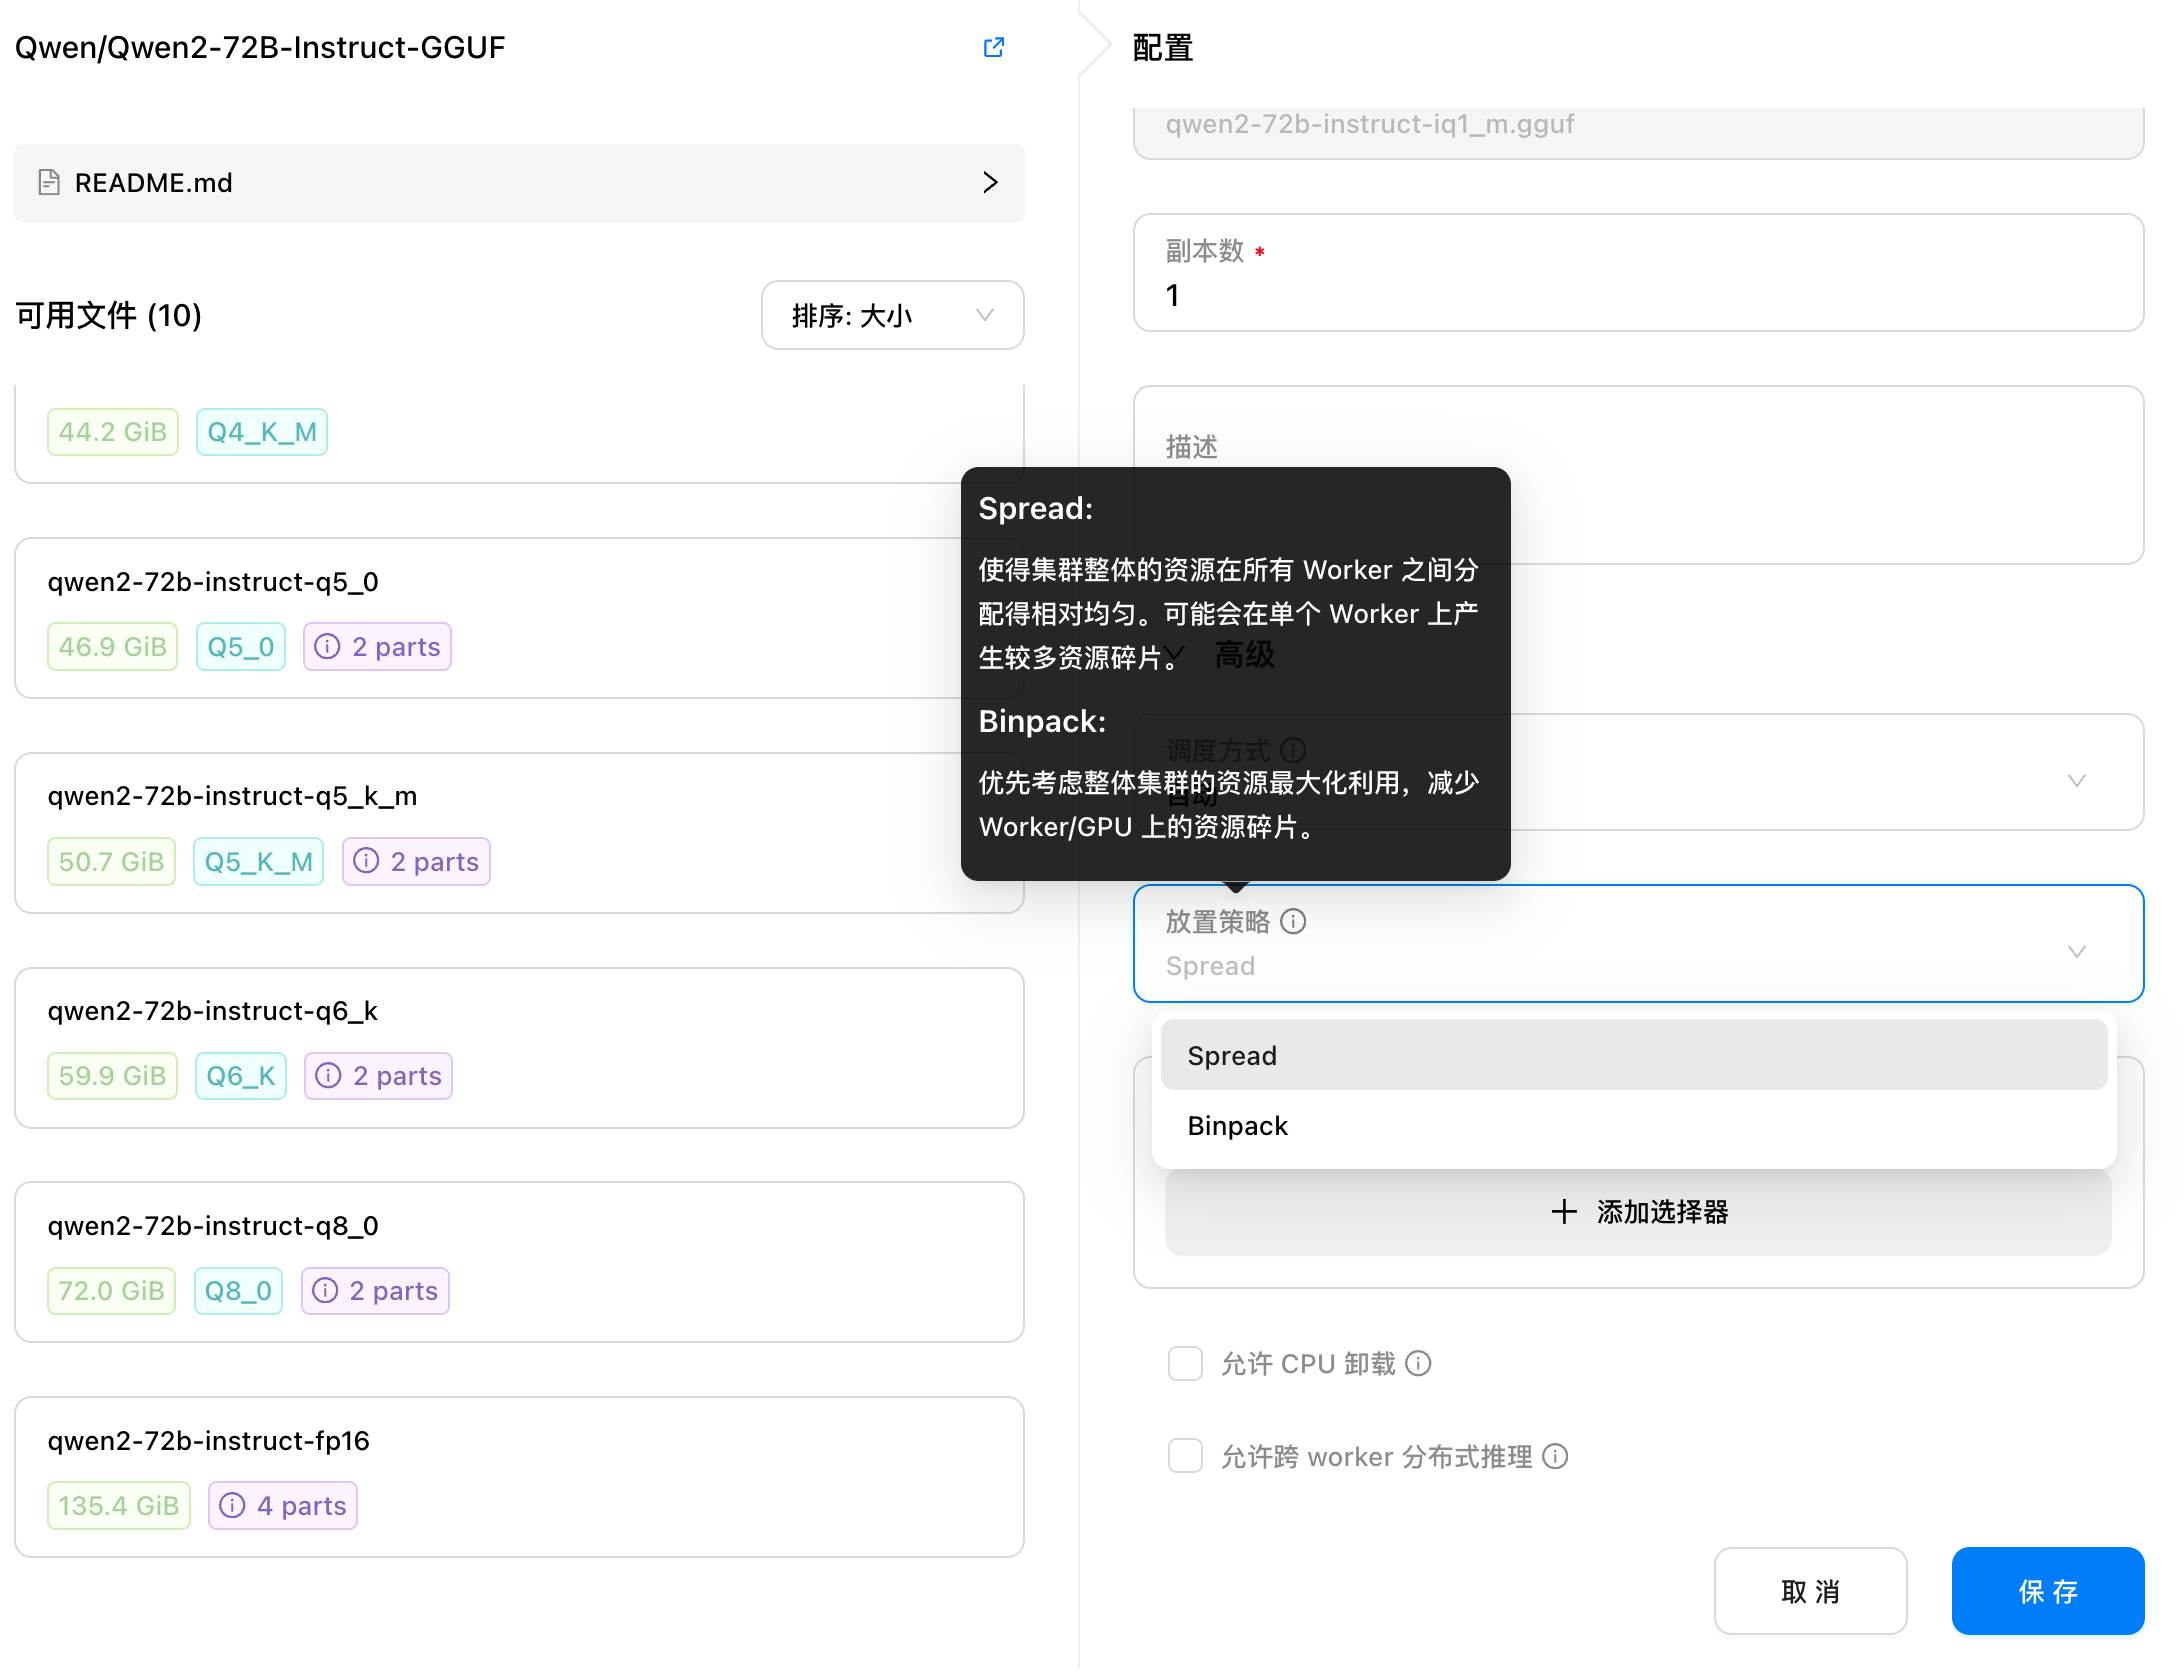Enable 允许 CPU 卸载 checkbox
This screenshot has width=2184, height=1680.
point(1185,1363)
